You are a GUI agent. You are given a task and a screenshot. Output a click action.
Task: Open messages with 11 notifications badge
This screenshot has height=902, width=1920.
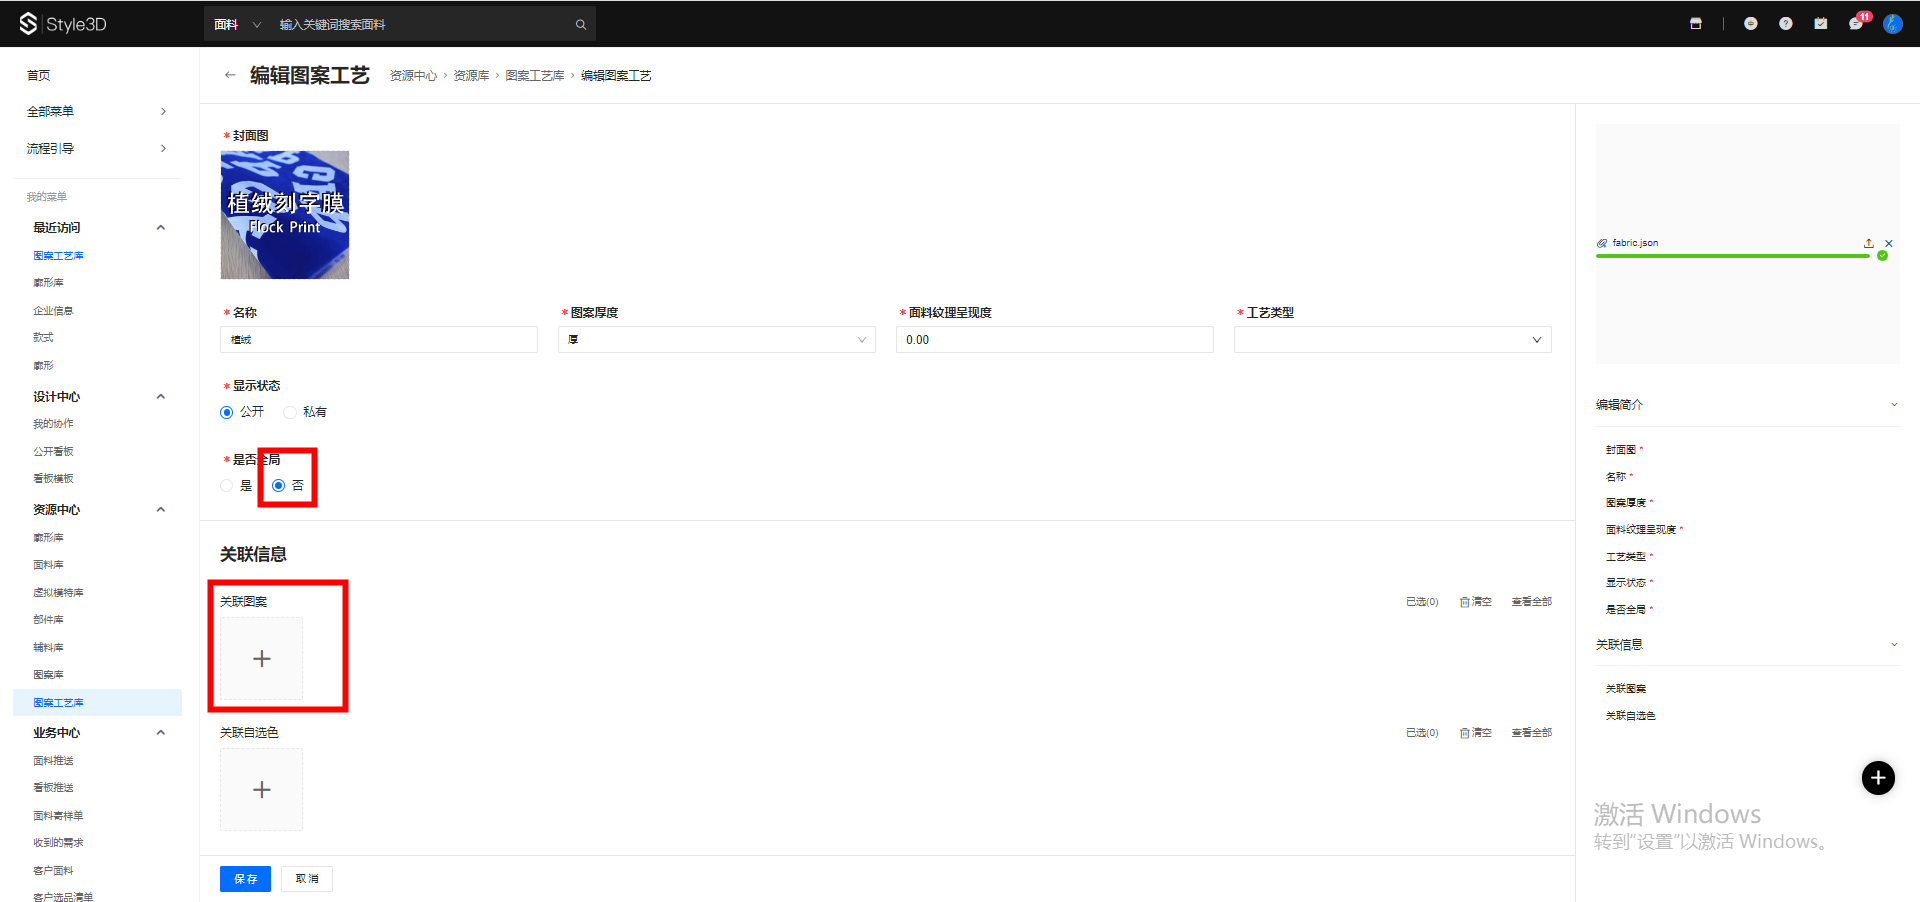(x=1855, y=24)
